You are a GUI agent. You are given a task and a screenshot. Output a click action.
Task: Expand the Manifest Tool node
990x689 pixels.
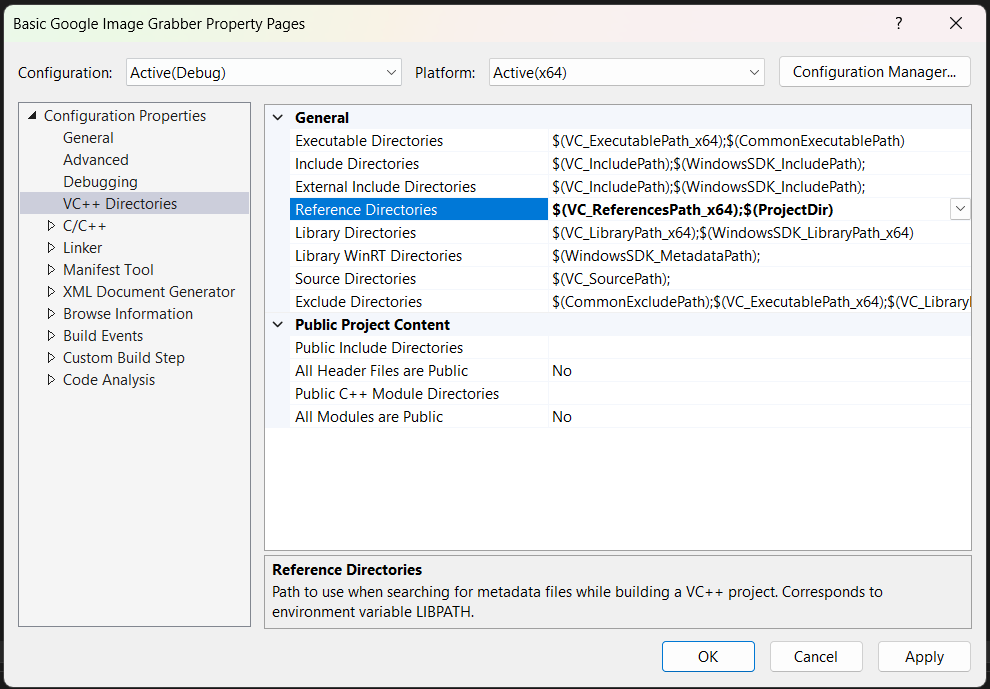(52, 270)
